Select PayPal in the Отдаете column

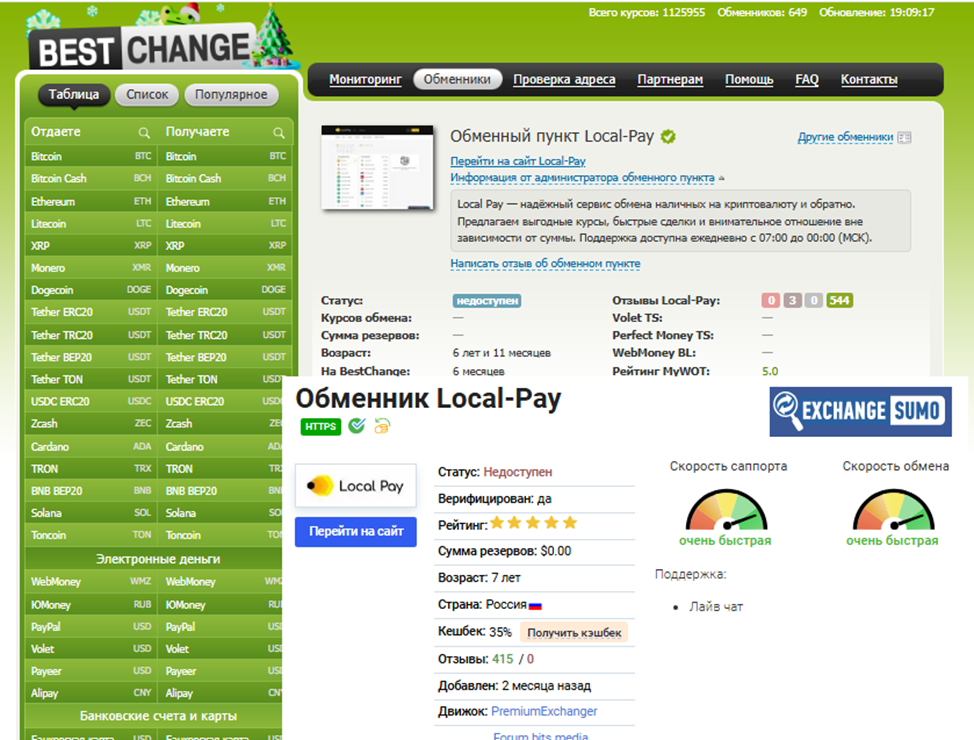pos(91,626)
